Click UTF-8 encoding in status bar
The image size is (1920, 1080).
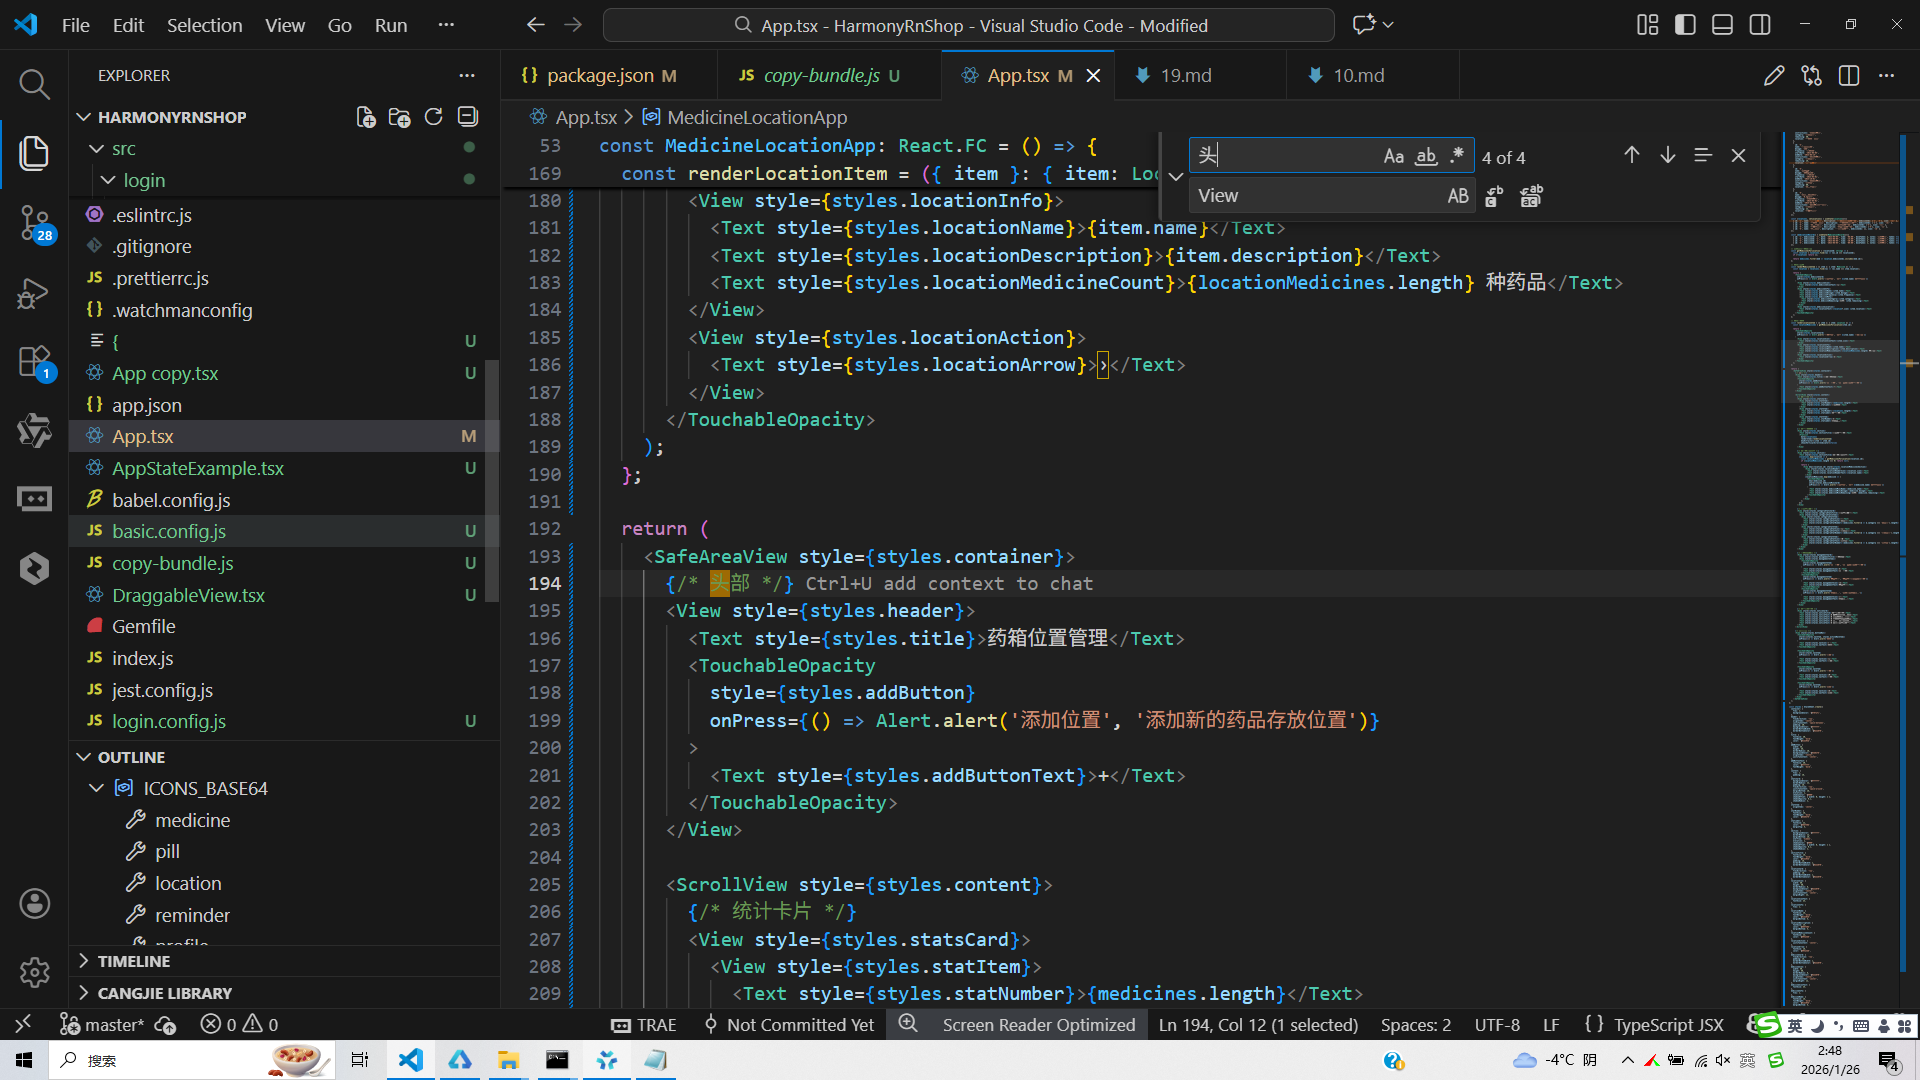click(1497, 1024)
